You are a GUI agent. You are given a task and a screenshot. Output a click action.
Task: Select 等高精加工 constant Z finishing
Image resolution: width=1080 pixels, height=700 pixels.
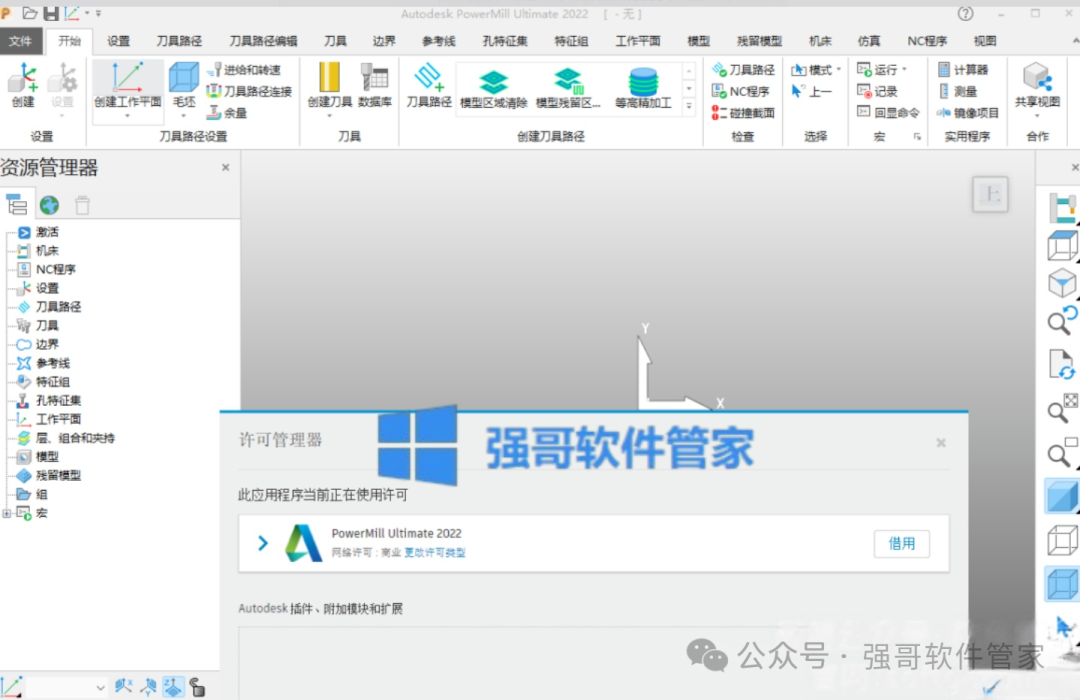pos(643,88)
